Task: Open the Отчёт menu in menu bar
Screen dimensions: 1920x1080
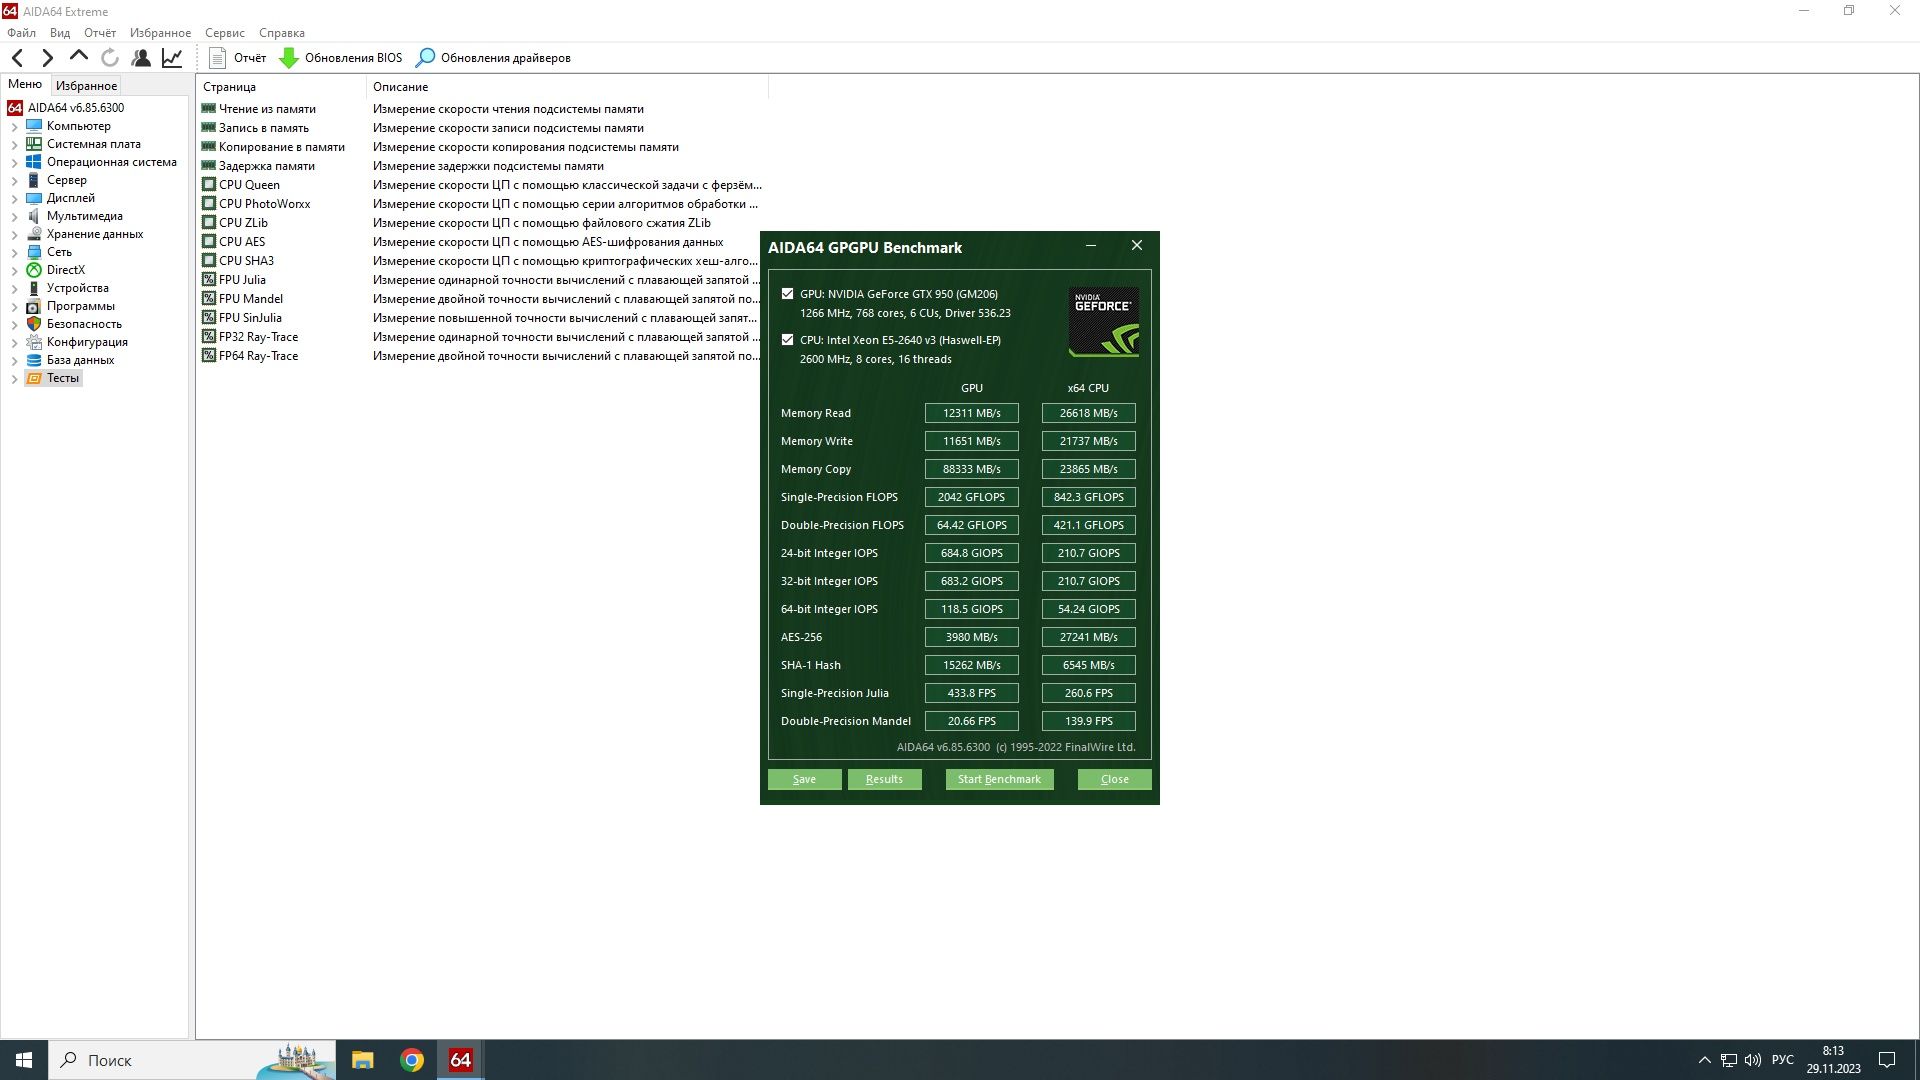Action: click(100, 33)
